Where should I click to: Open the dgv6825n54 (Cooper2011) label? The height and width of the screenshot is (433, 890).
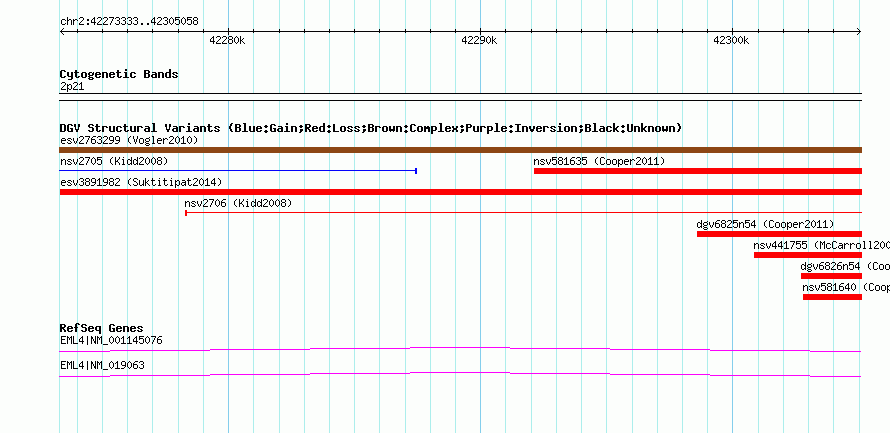click(765, 224)
